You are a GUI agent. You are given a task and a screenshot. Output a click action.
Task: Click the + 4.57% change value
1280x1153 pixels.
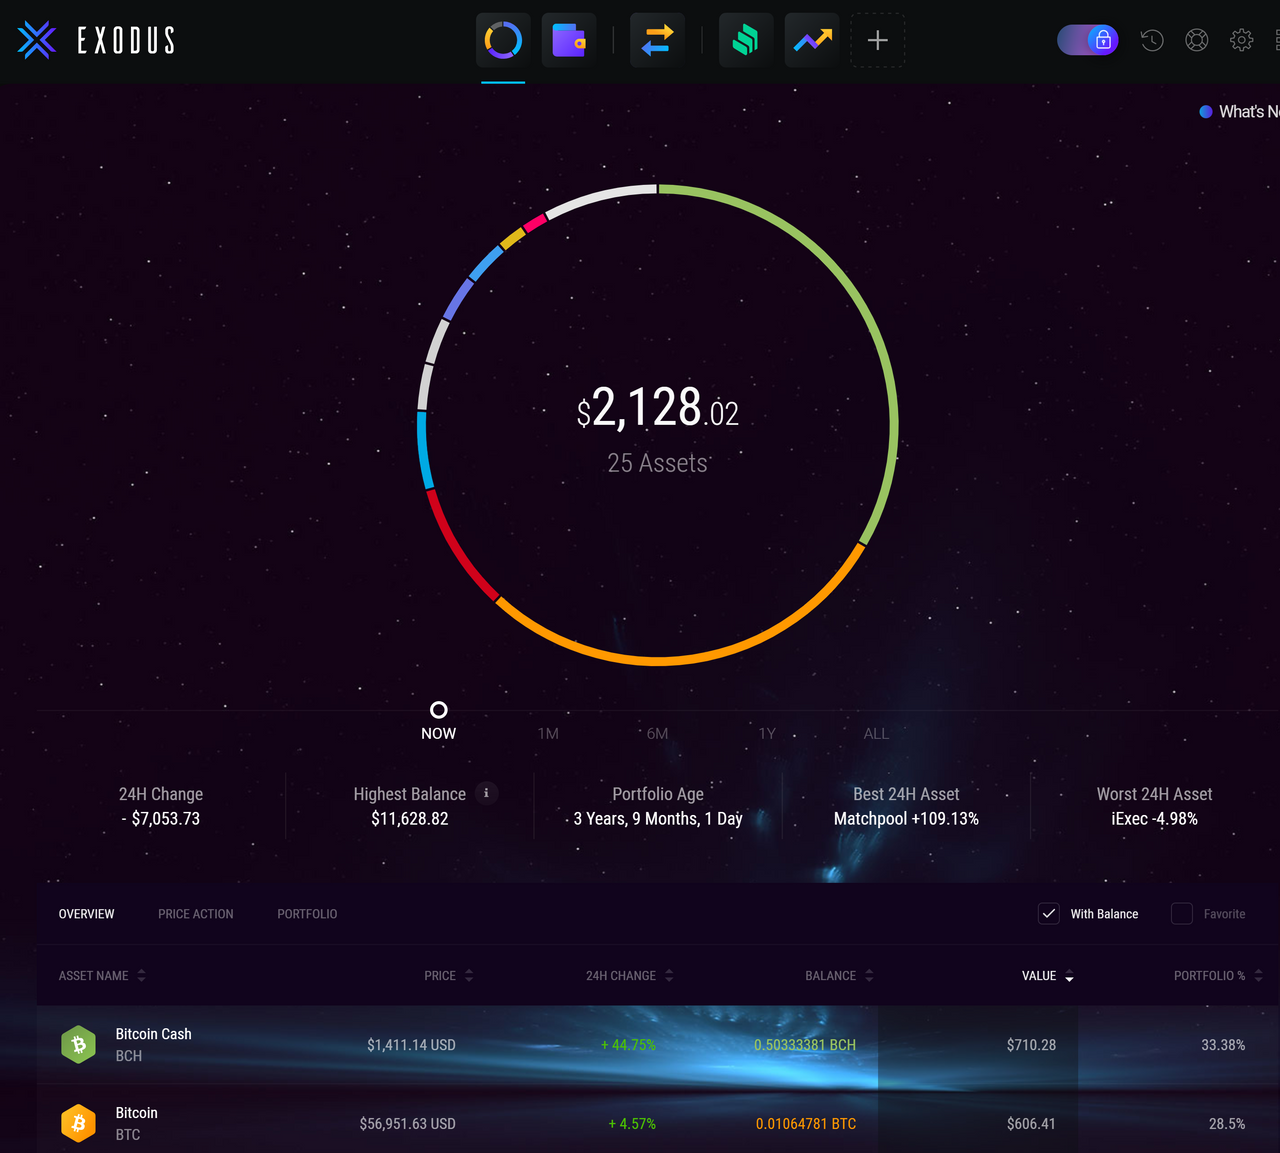pos(632,1124)
